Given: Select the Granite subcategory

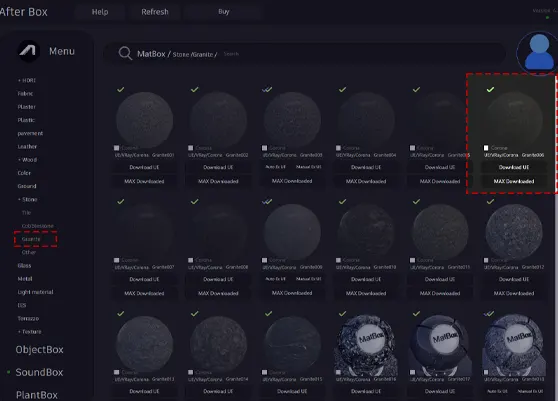Looking at the screenshot, I should point(31,239).
